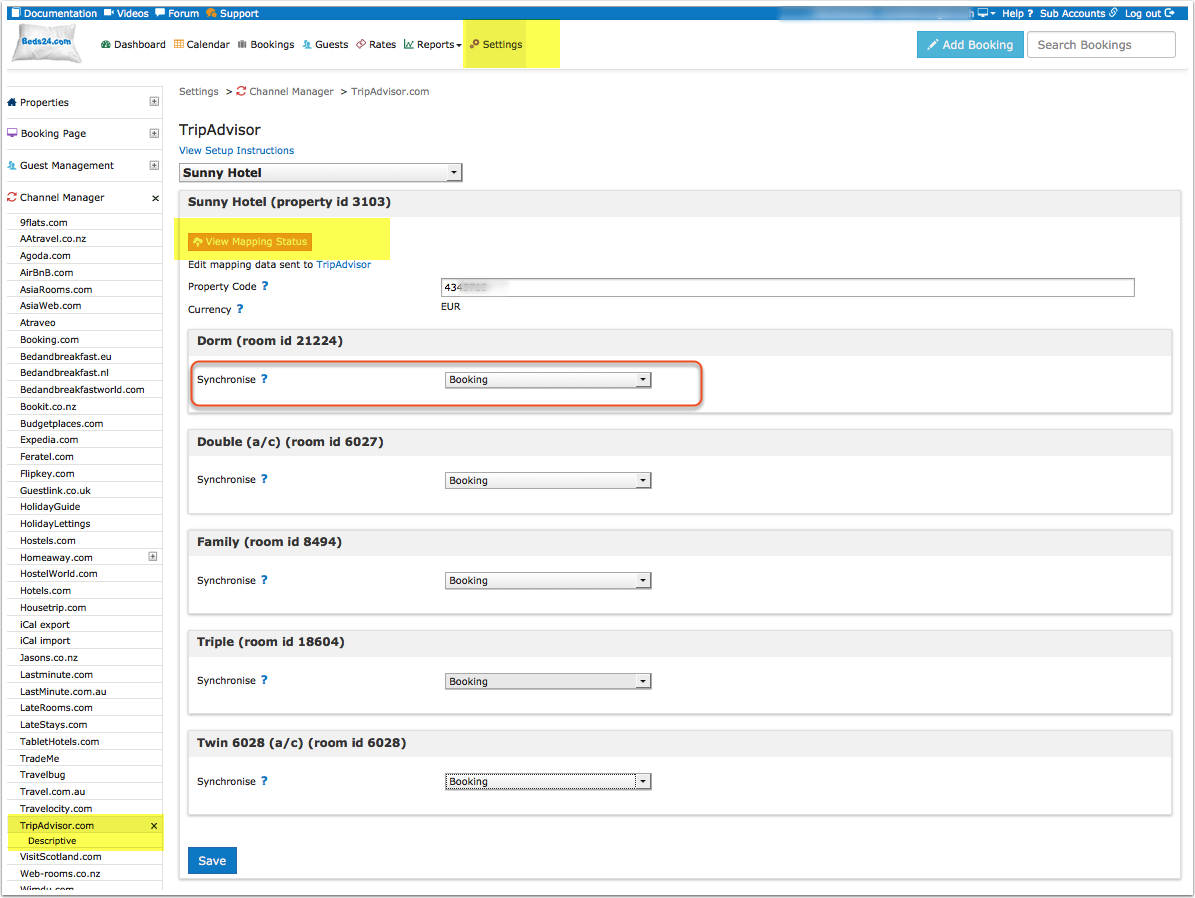Click the Channel Manager sync icon in sidebar

coord(11,197)
